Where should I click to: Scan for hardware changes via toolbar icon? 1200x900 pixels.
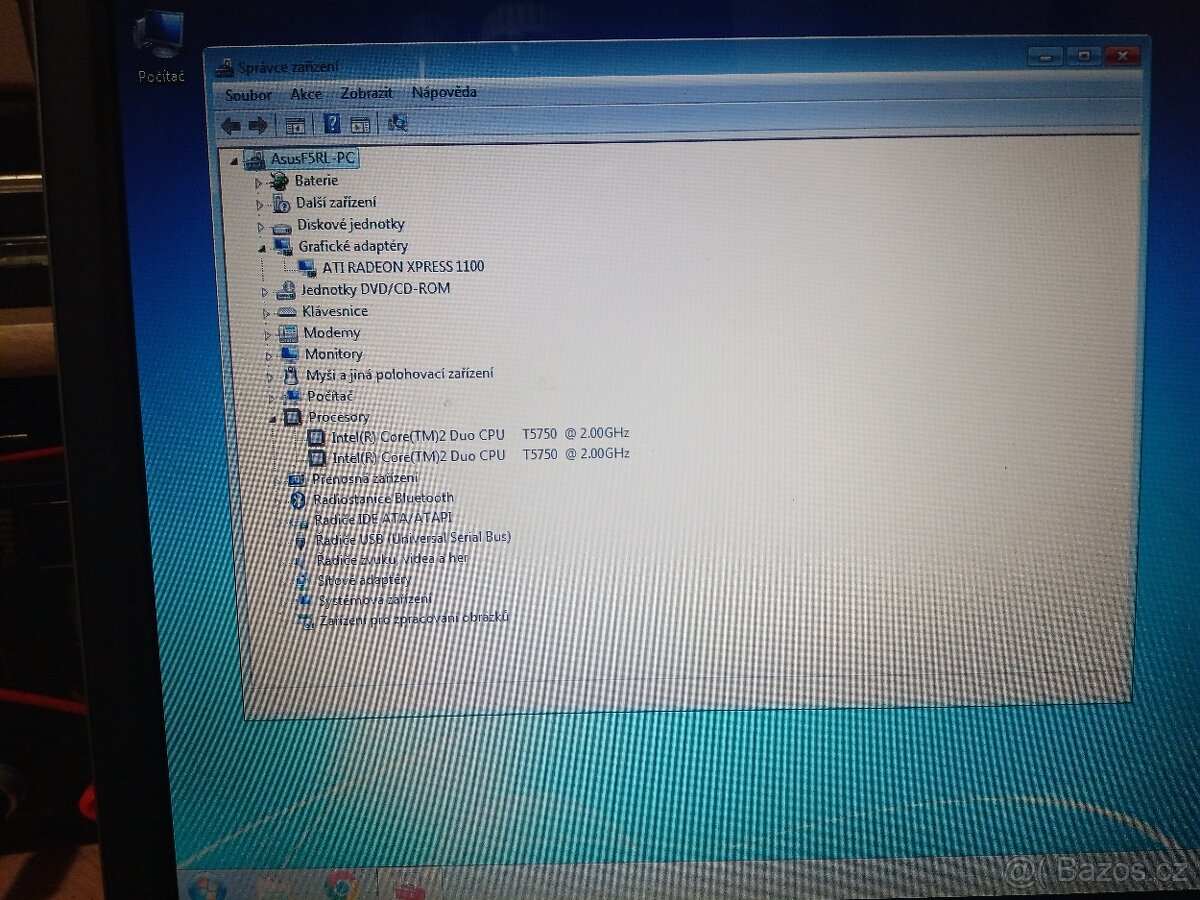398,123
